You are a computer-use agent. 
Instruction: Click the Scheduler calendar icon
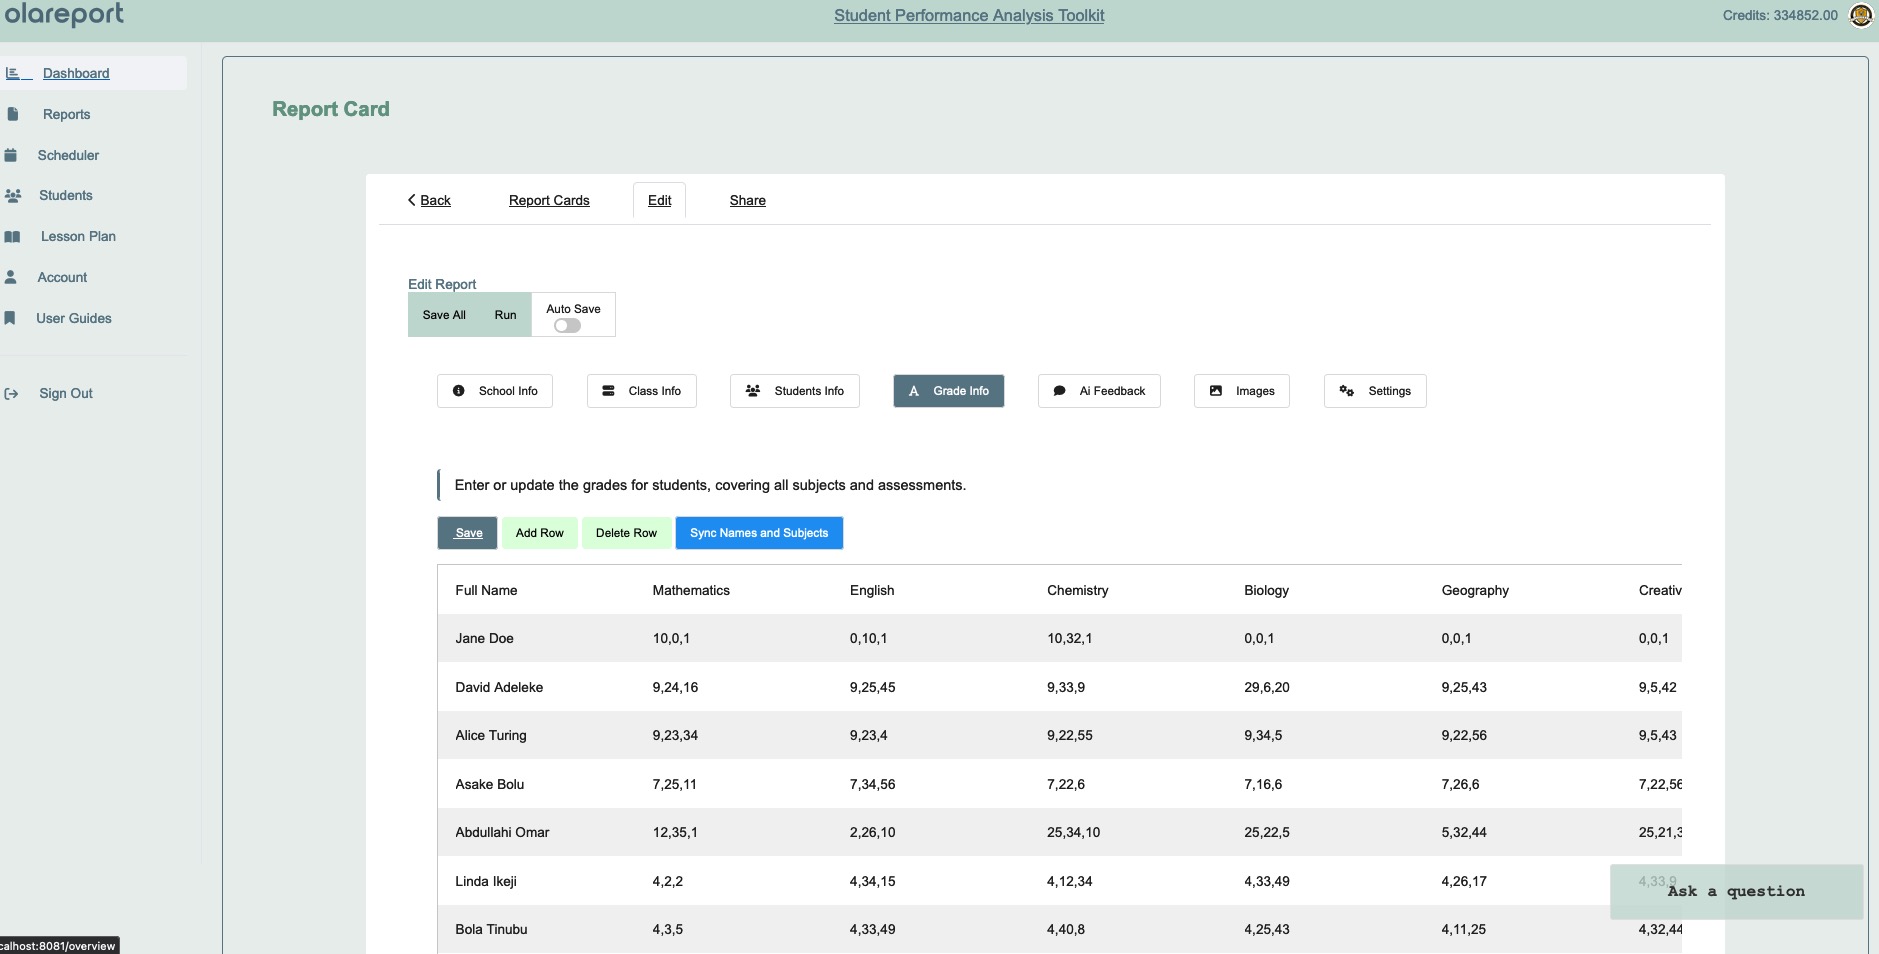(11, 155)
